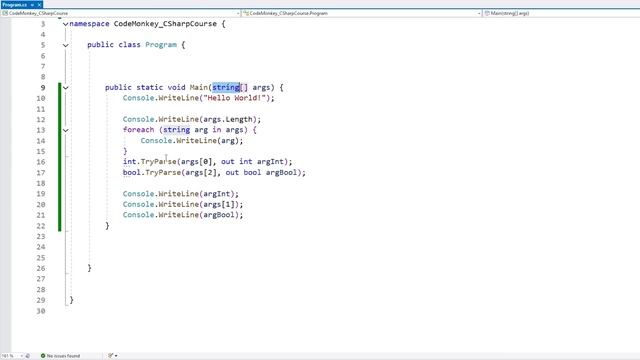Click the "Hello World!" string literal
Image resolution: width=640 pixels, height=360 pixels.
click(235, 98)
